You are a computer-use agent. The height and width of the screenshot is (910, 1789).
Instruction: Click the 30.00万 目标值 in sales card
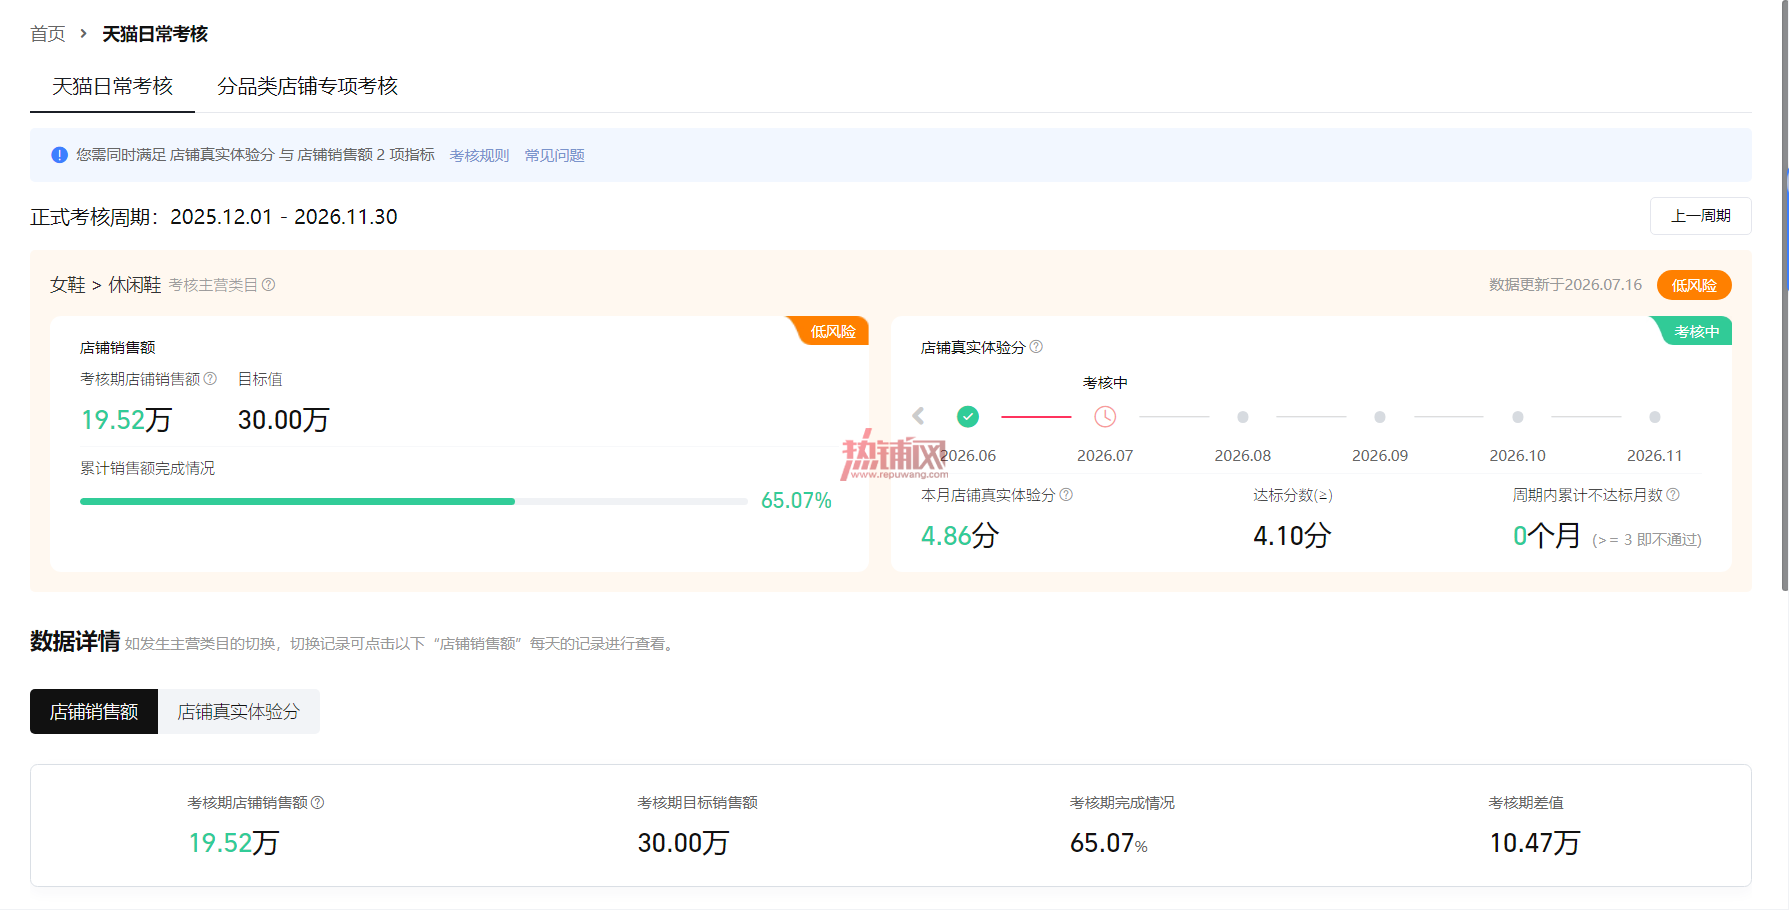(x=284, y=420)
